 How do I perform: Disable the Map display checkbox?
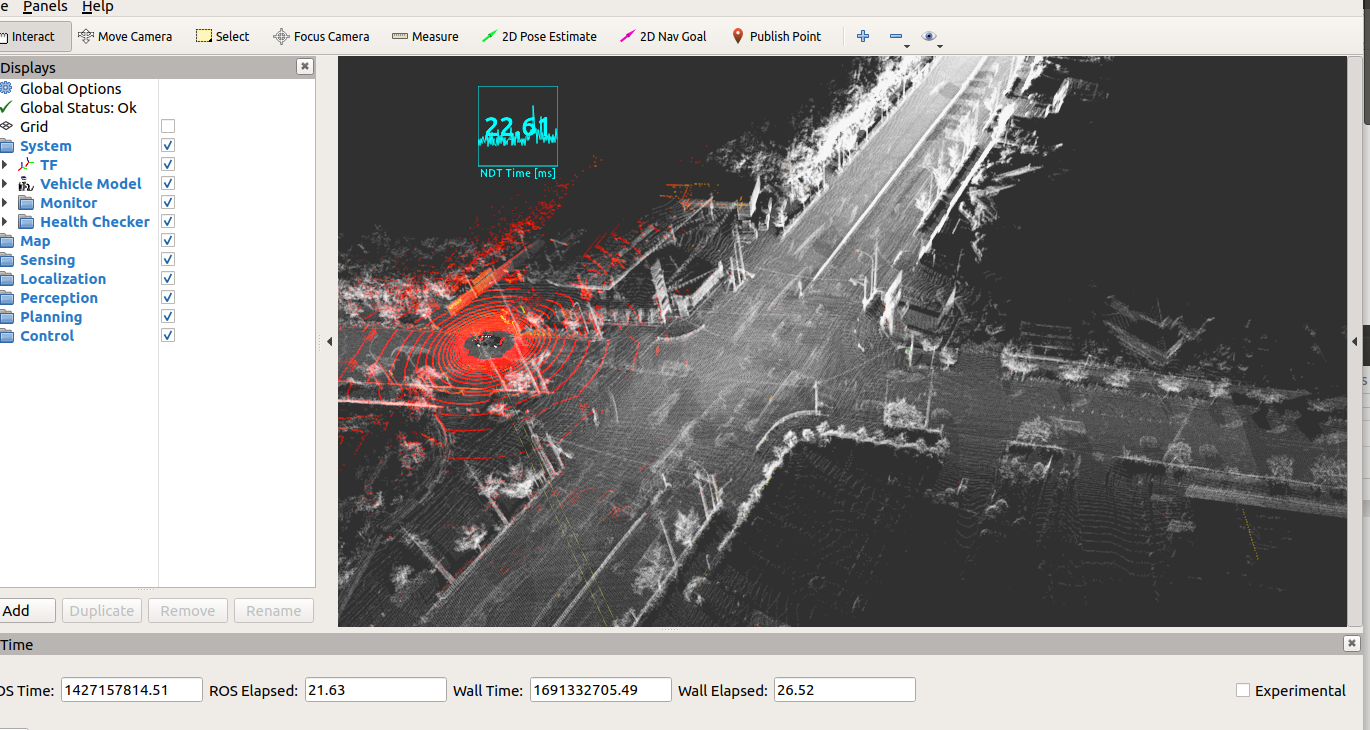pos(168,240)
